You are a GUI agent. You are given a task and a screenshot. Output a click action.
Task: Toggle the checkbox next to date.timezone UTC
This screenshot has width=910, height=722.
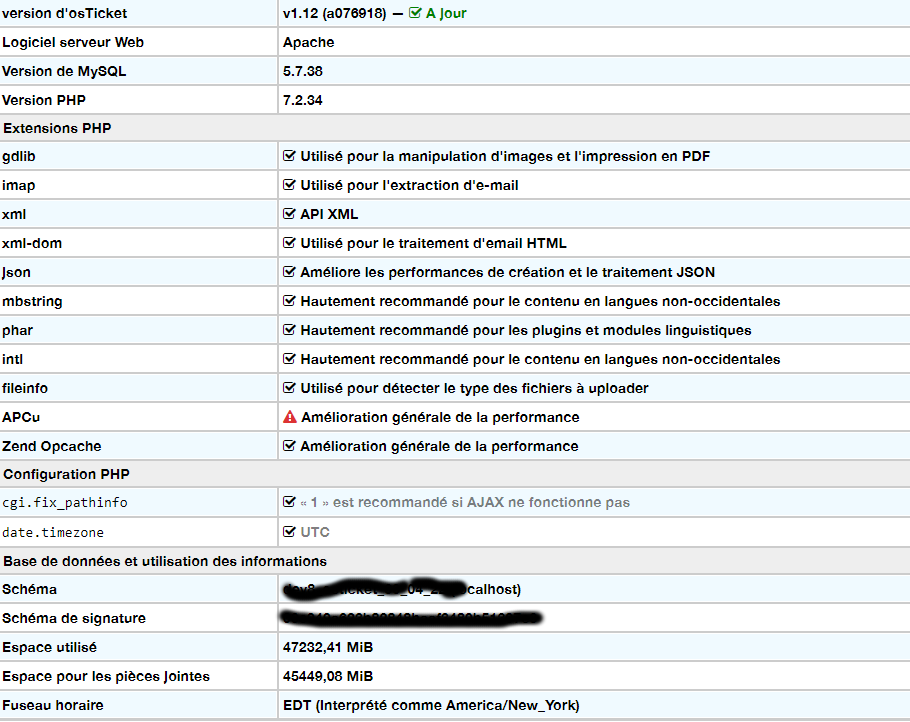click(289, 532)
